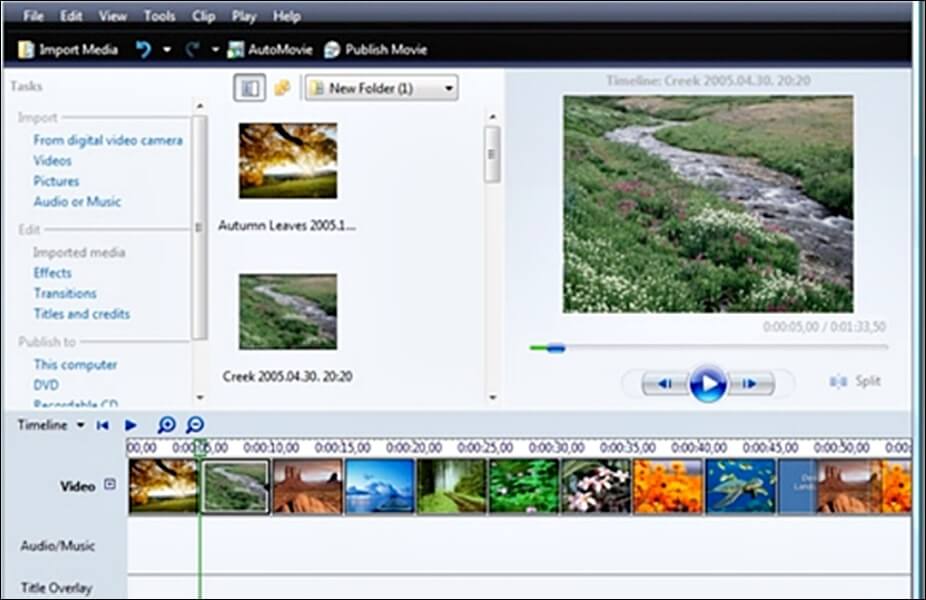Open Titles and credits
Image resolution: width=926 pixels, height=600 pixels.
[x=81, y=314]
